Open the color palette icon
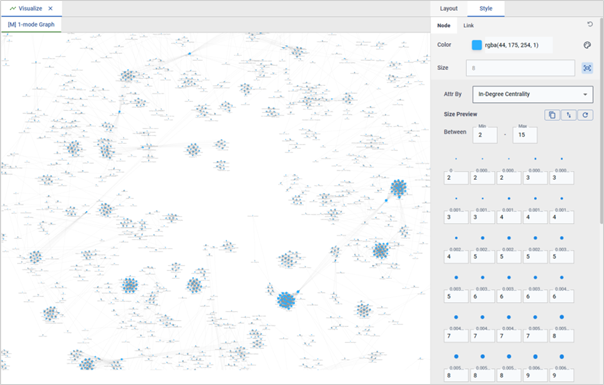This screenshot has width=604, height=385. [x=587, y=45]
